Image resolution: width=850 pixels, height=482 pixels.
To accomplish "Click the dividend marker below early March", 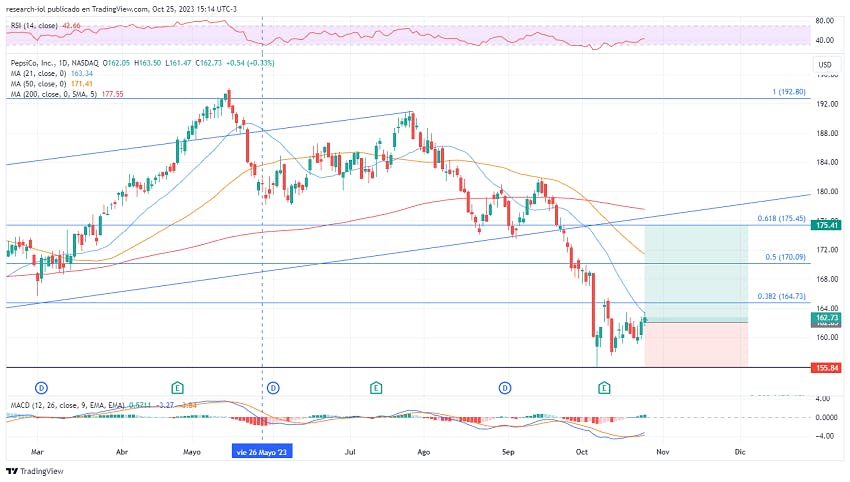I will point(41,388).
